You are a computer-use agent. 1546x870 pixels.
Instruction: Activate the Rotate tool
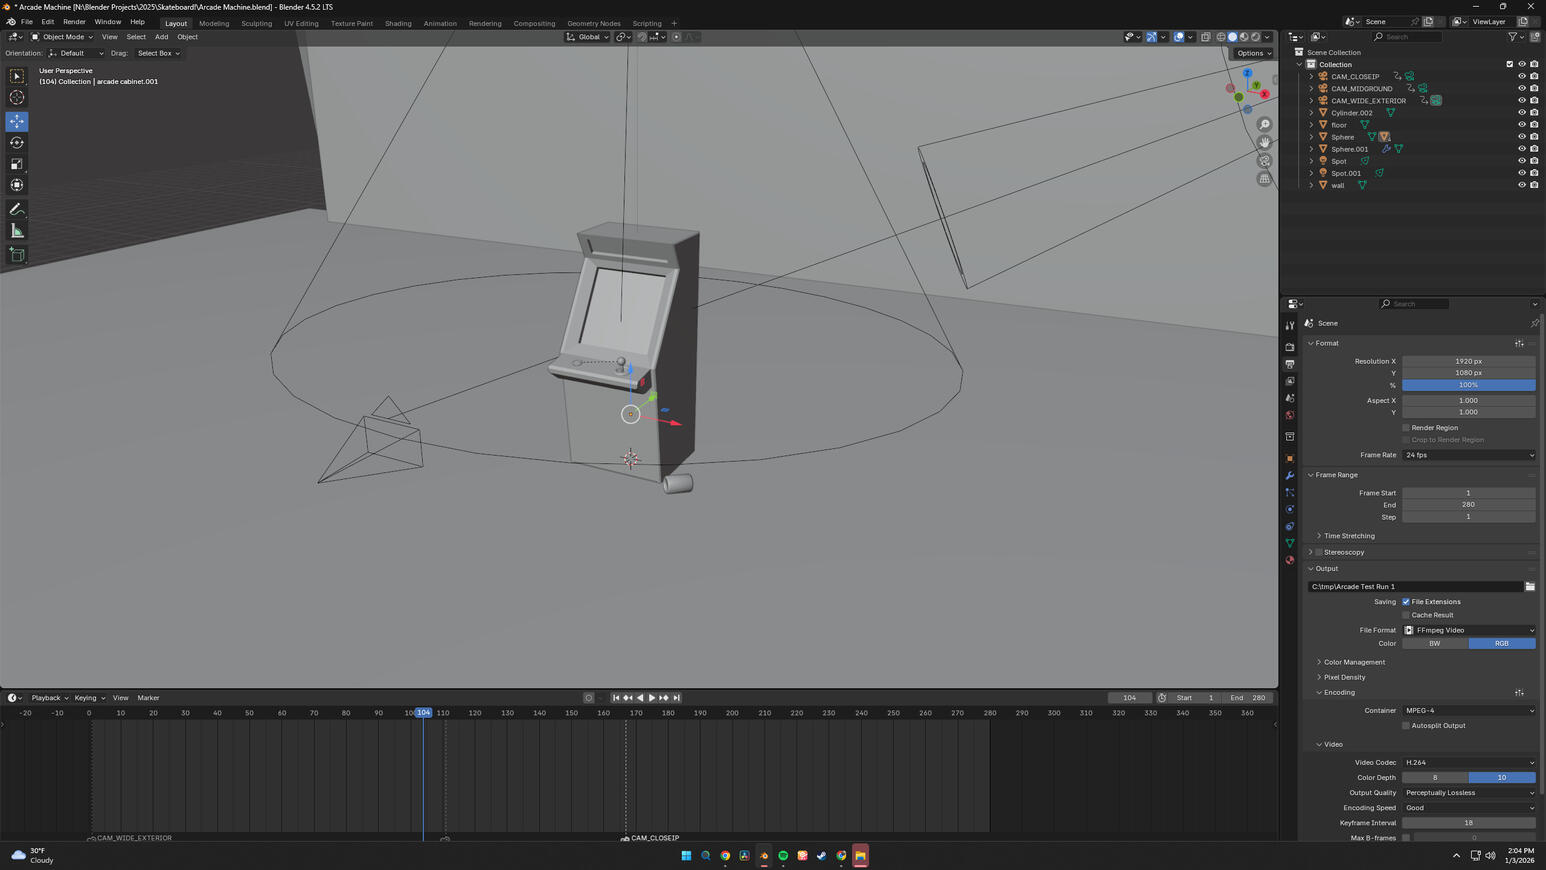point(17,143)
